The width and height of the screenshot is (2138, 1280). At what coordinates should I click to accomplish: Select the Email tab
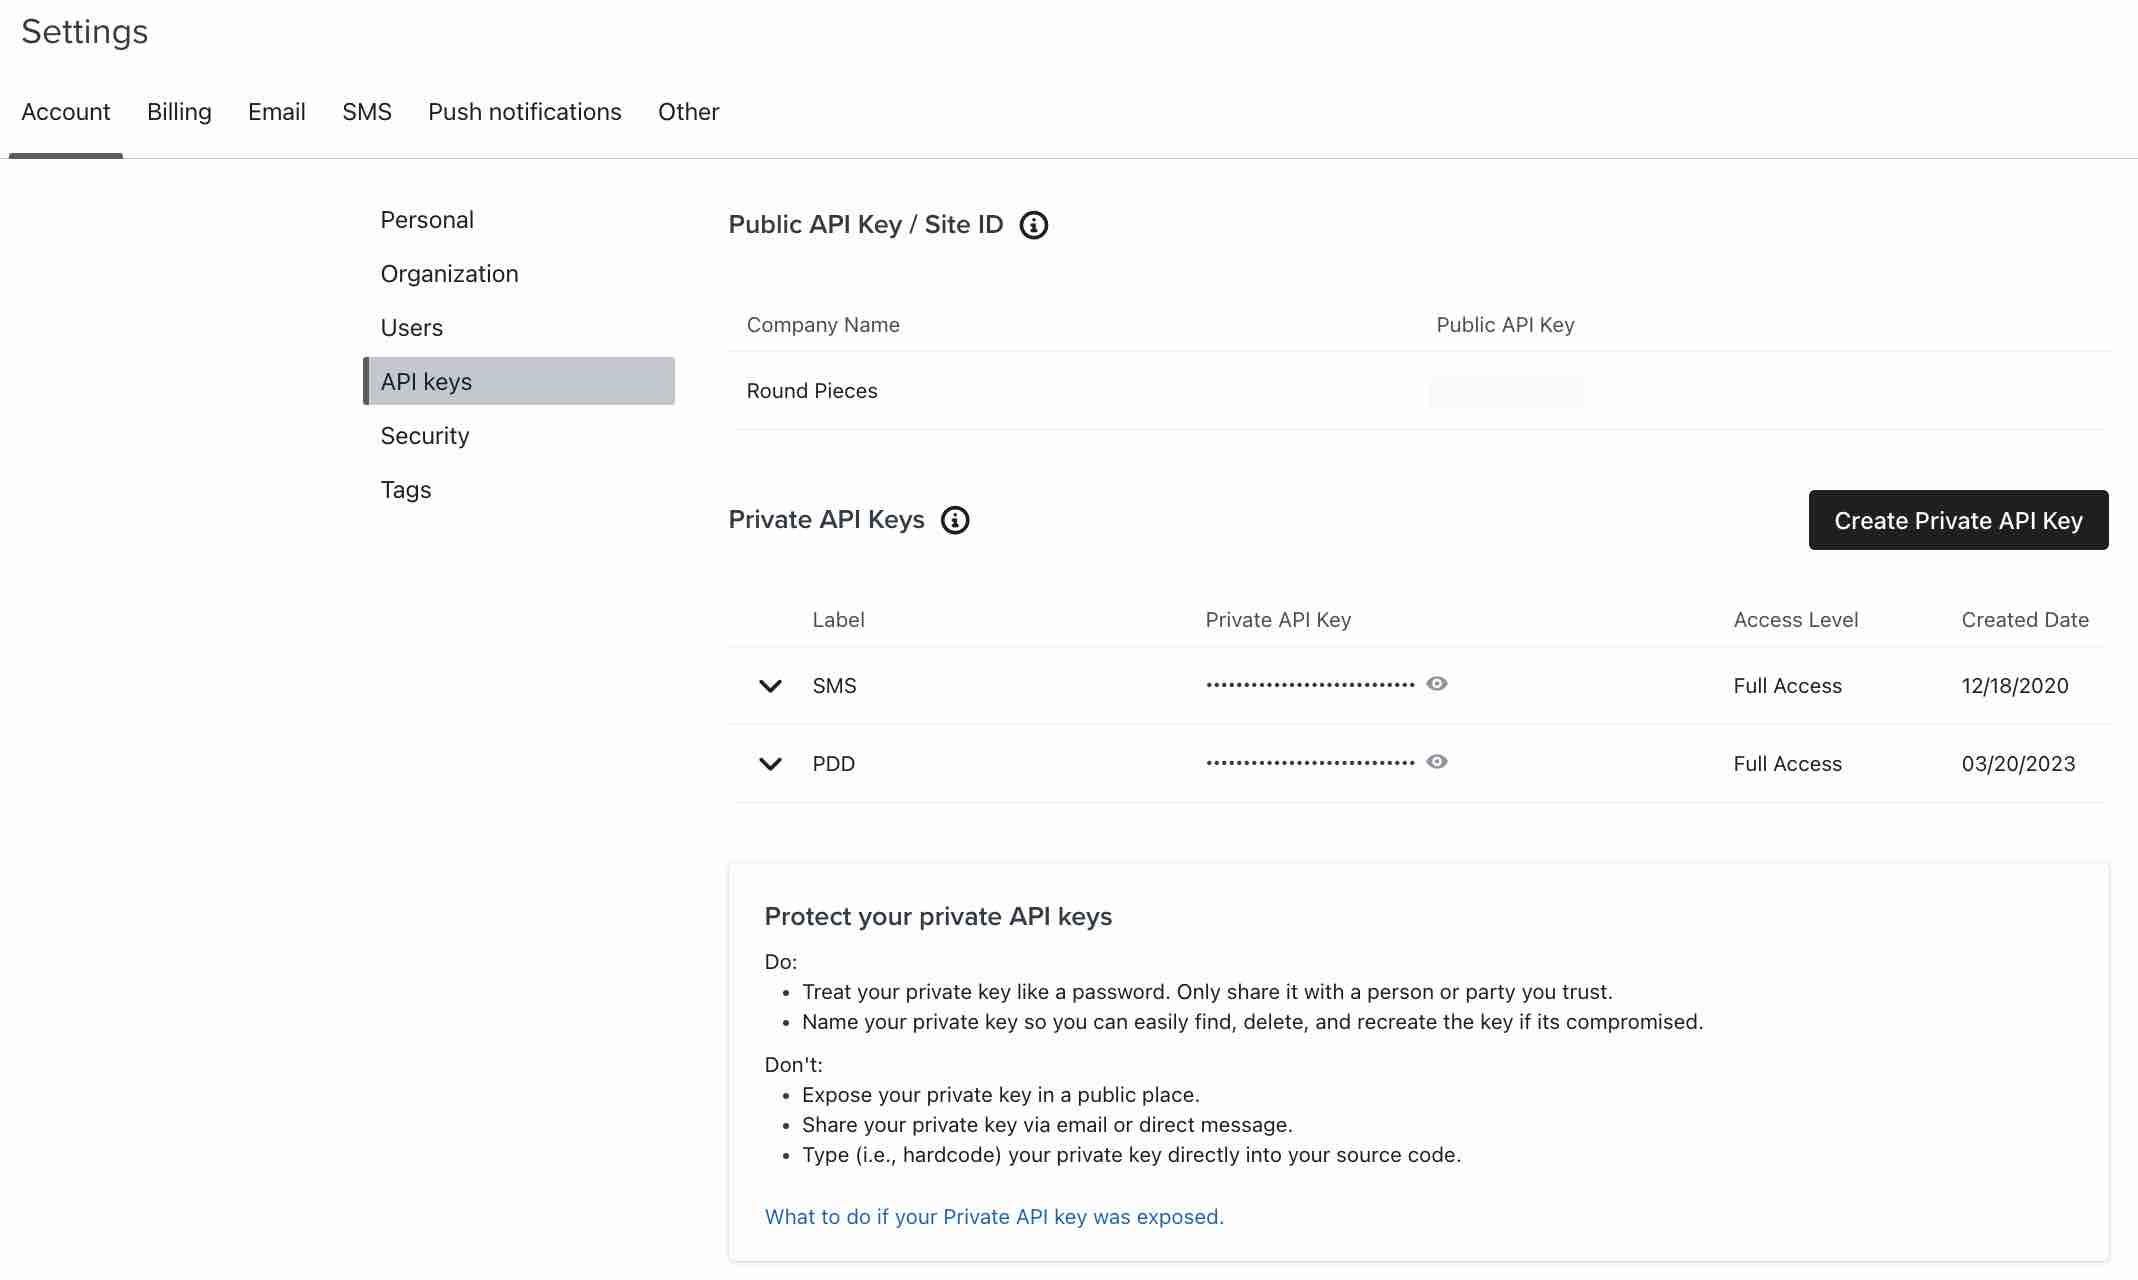click(x=276, y=111)
